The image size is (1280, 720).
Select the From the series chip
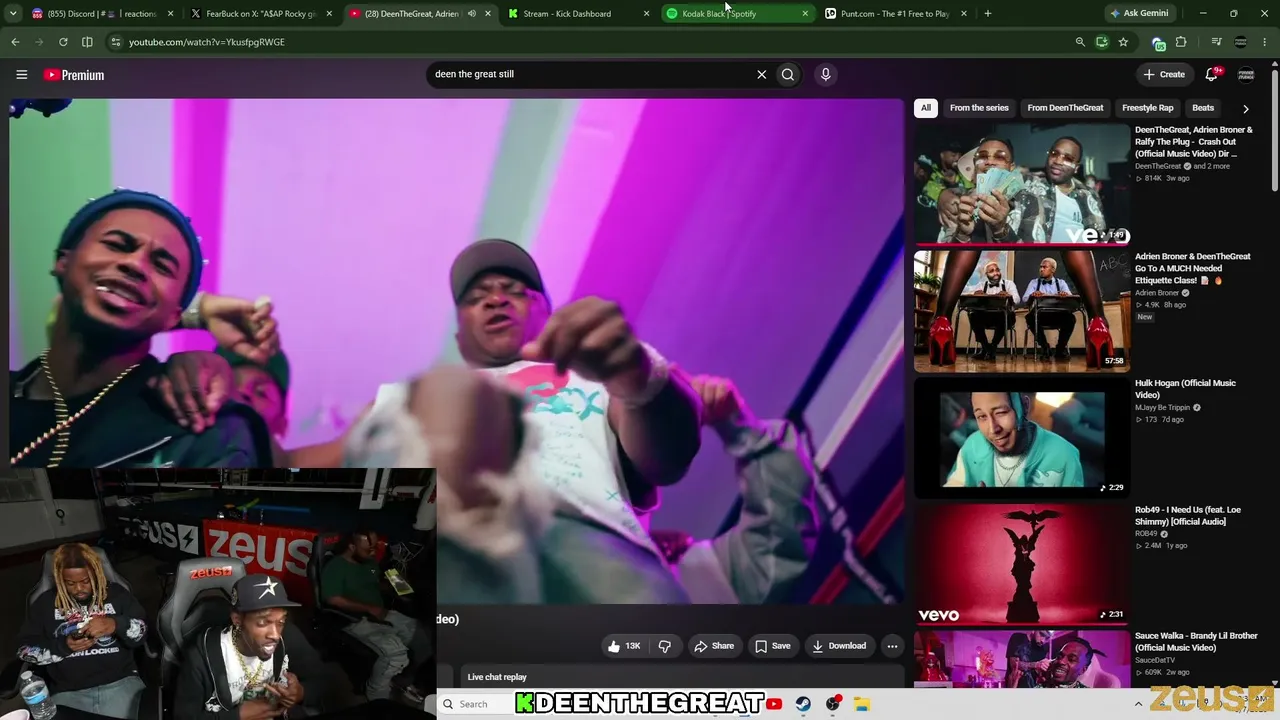979,108
